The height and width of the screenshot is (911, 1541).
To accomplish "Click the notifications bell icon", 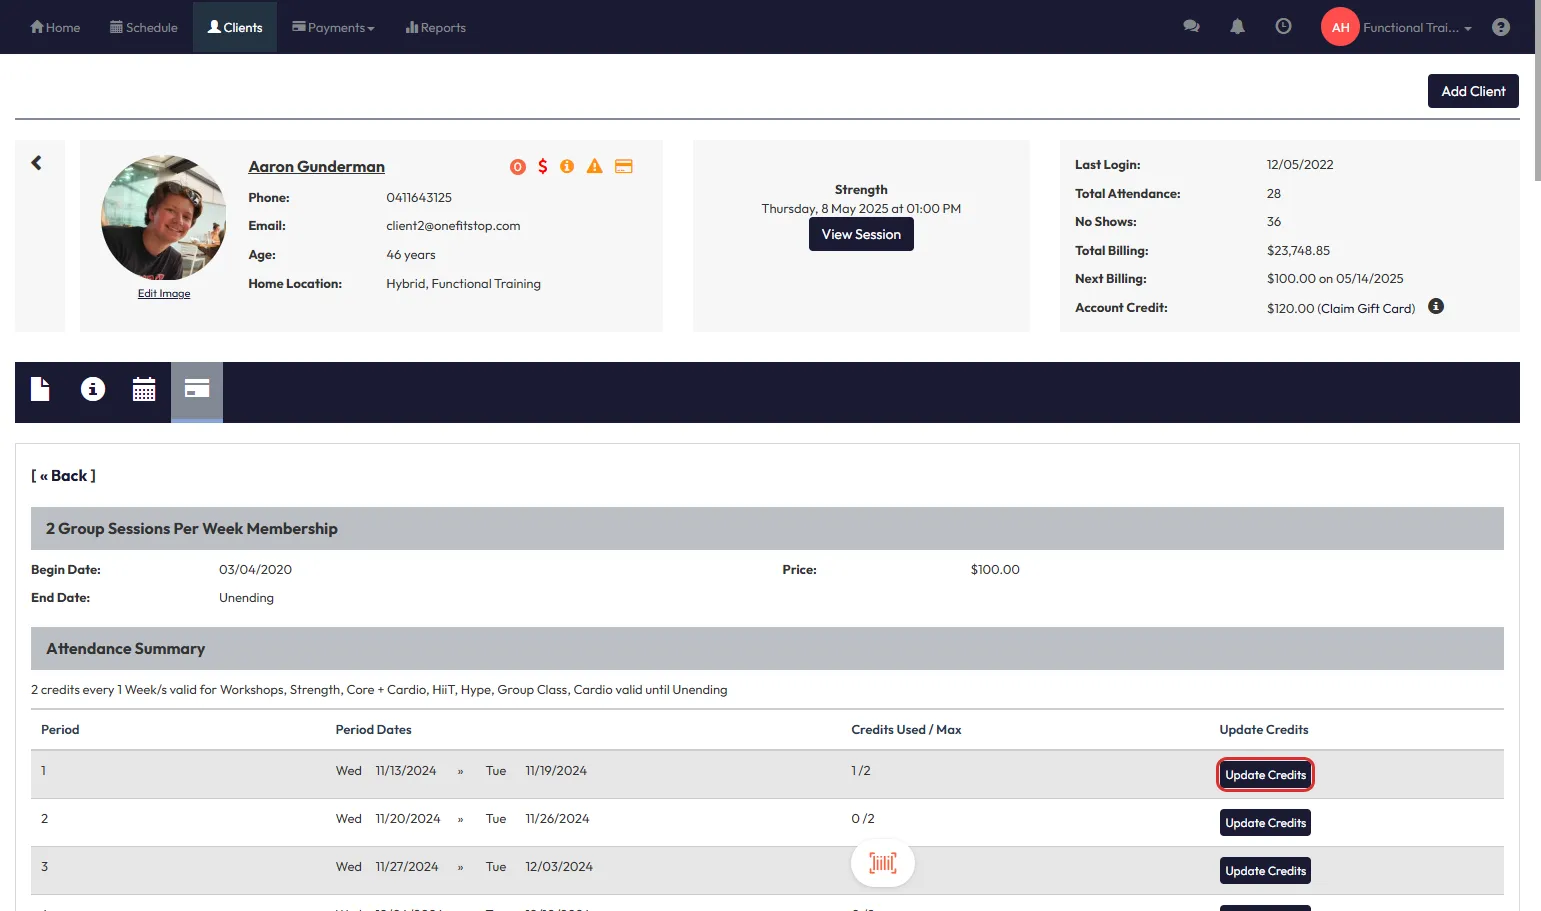I will click(x=1237, y=27).
